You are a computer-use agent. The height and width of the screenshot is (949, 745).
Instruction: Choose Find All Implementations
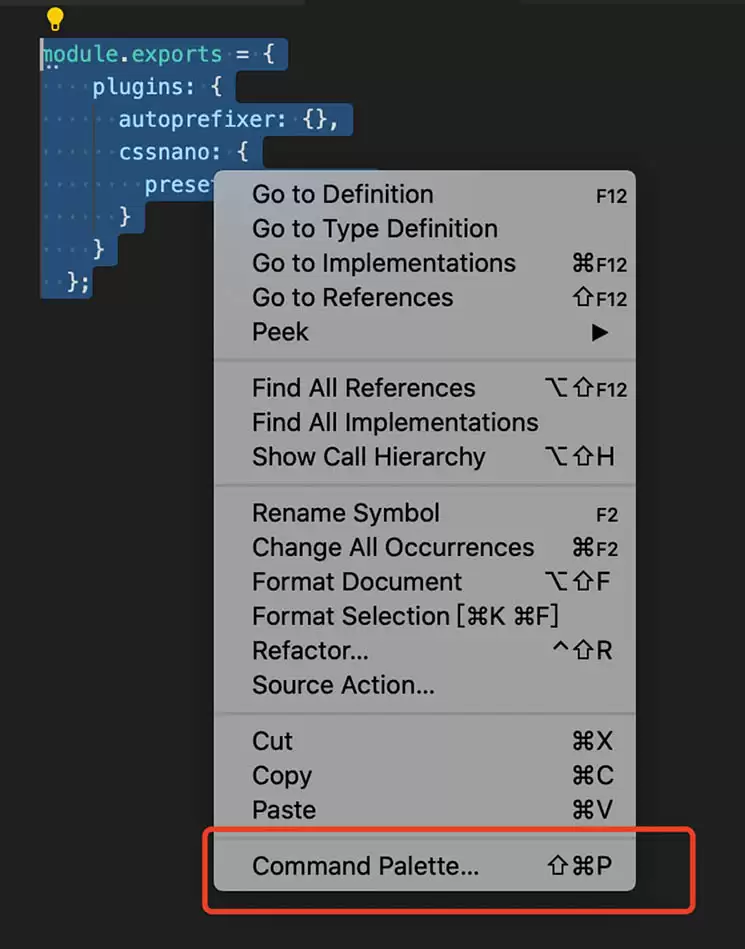coord(394,422)
